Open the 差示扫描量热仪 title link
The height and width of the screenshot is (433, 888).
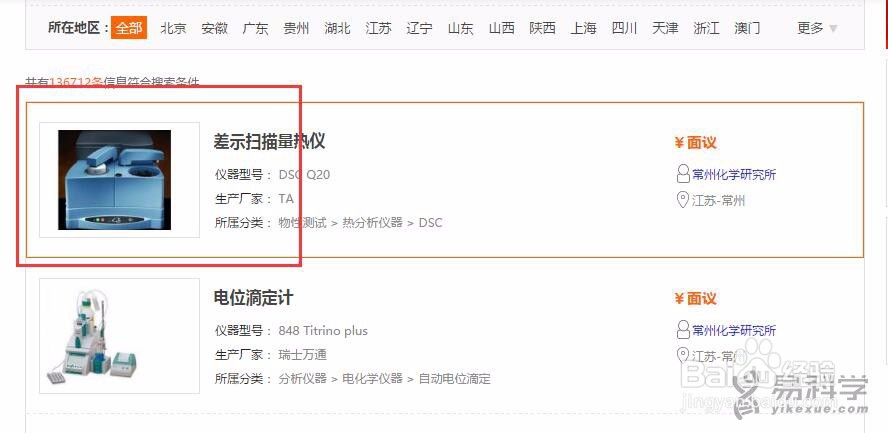[269, 142]
